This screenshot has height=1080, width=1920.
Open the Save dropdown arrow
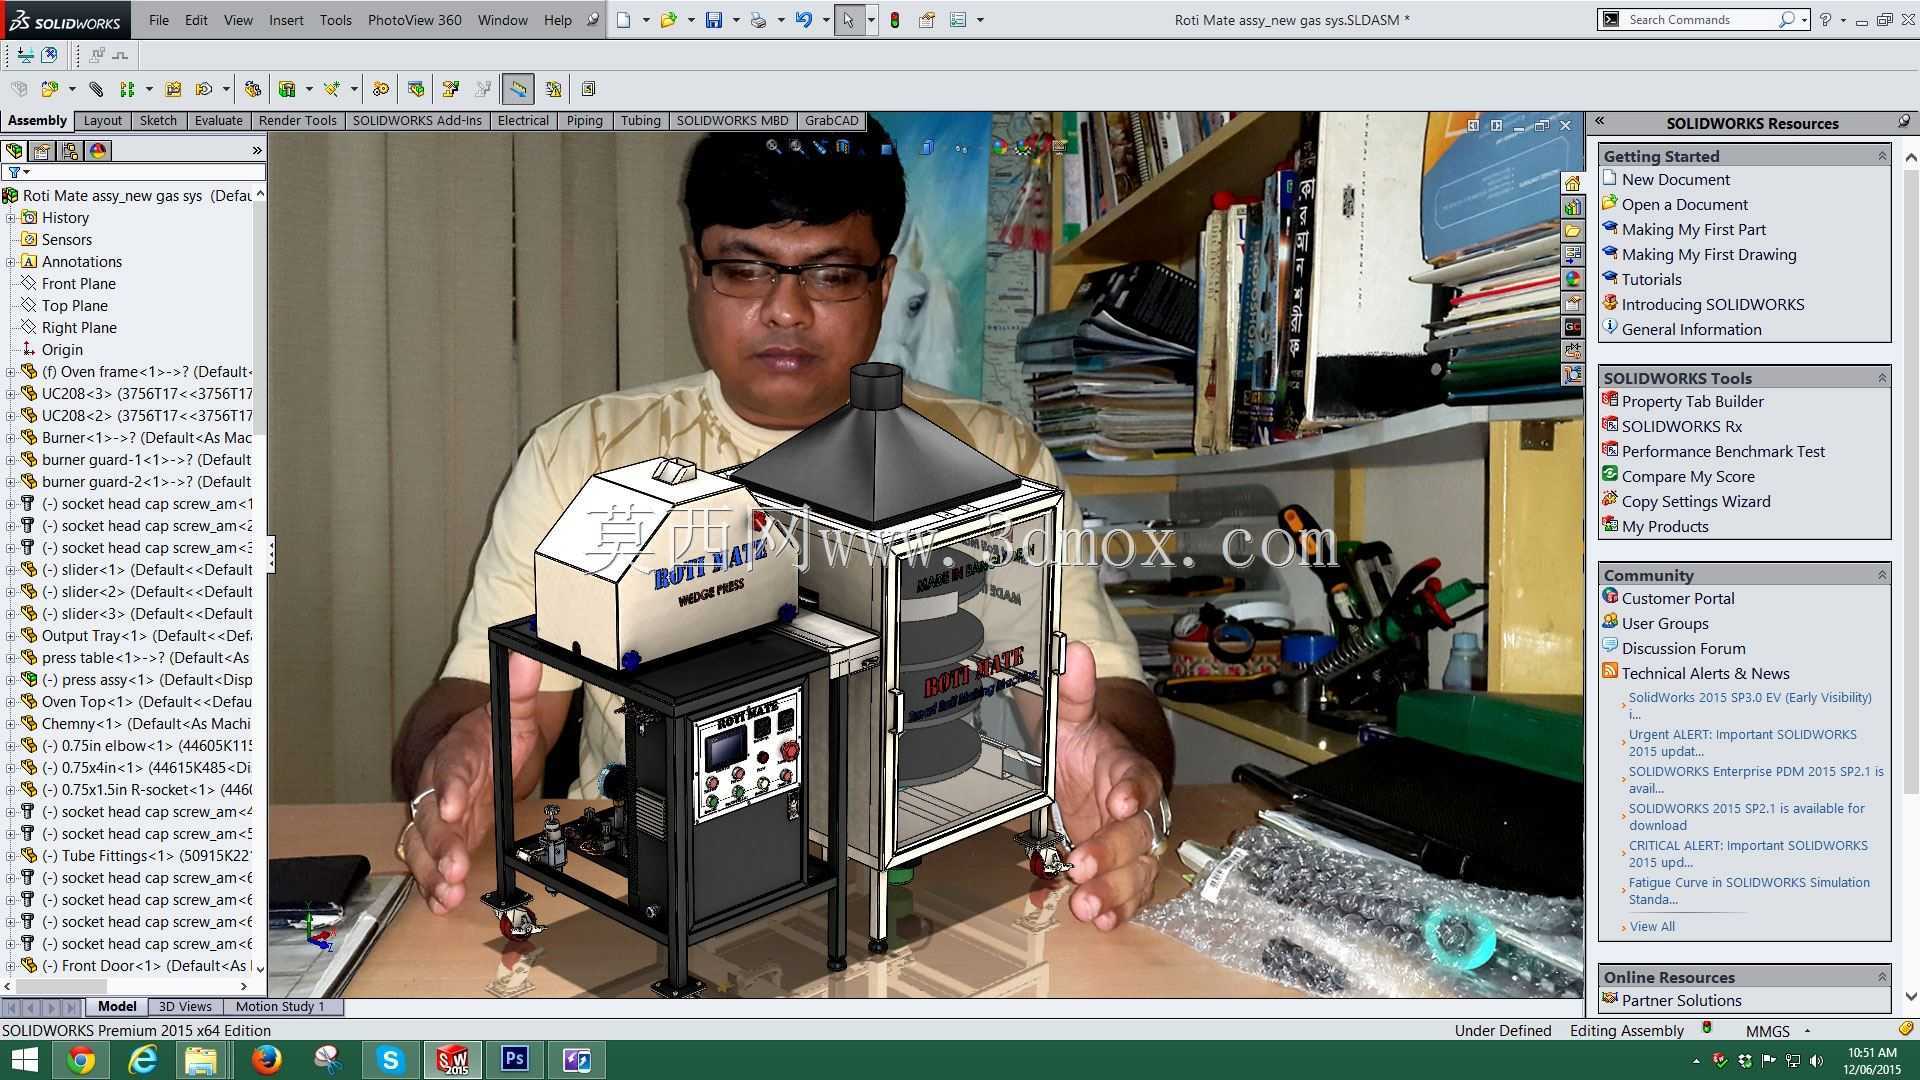pos(736,20)
